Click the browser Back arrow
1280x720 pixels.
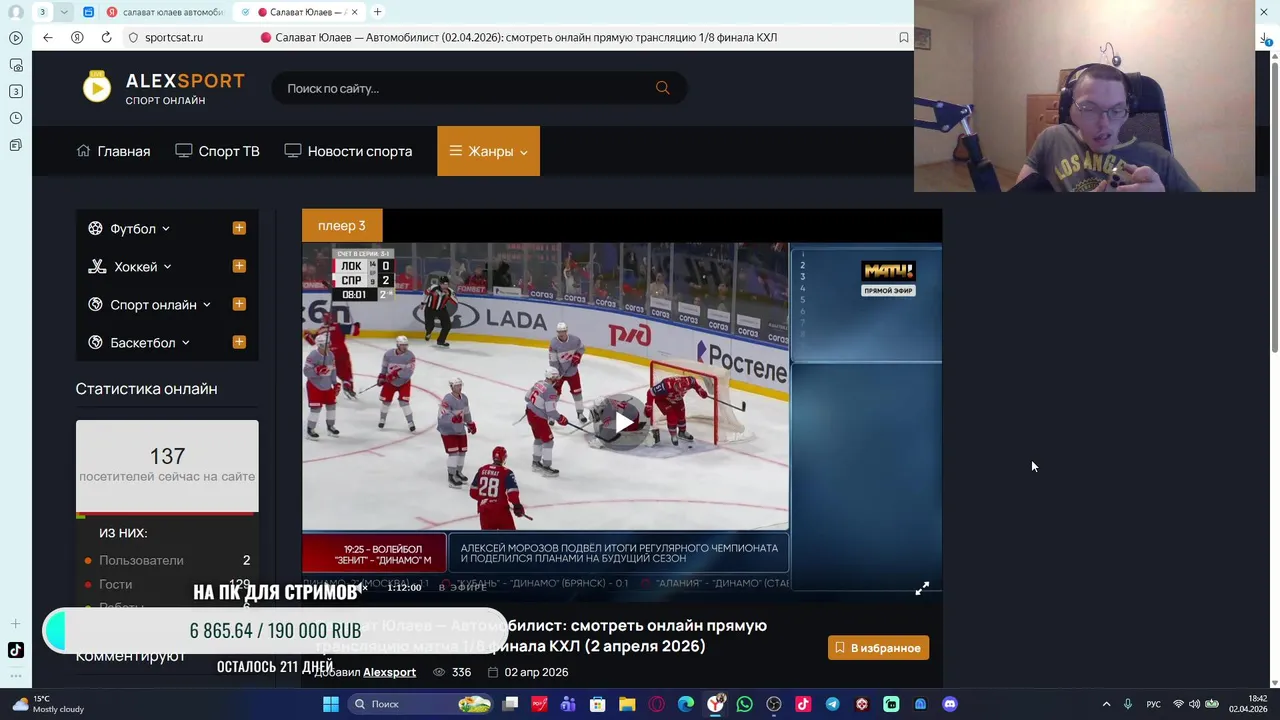[x=47, y=37]
